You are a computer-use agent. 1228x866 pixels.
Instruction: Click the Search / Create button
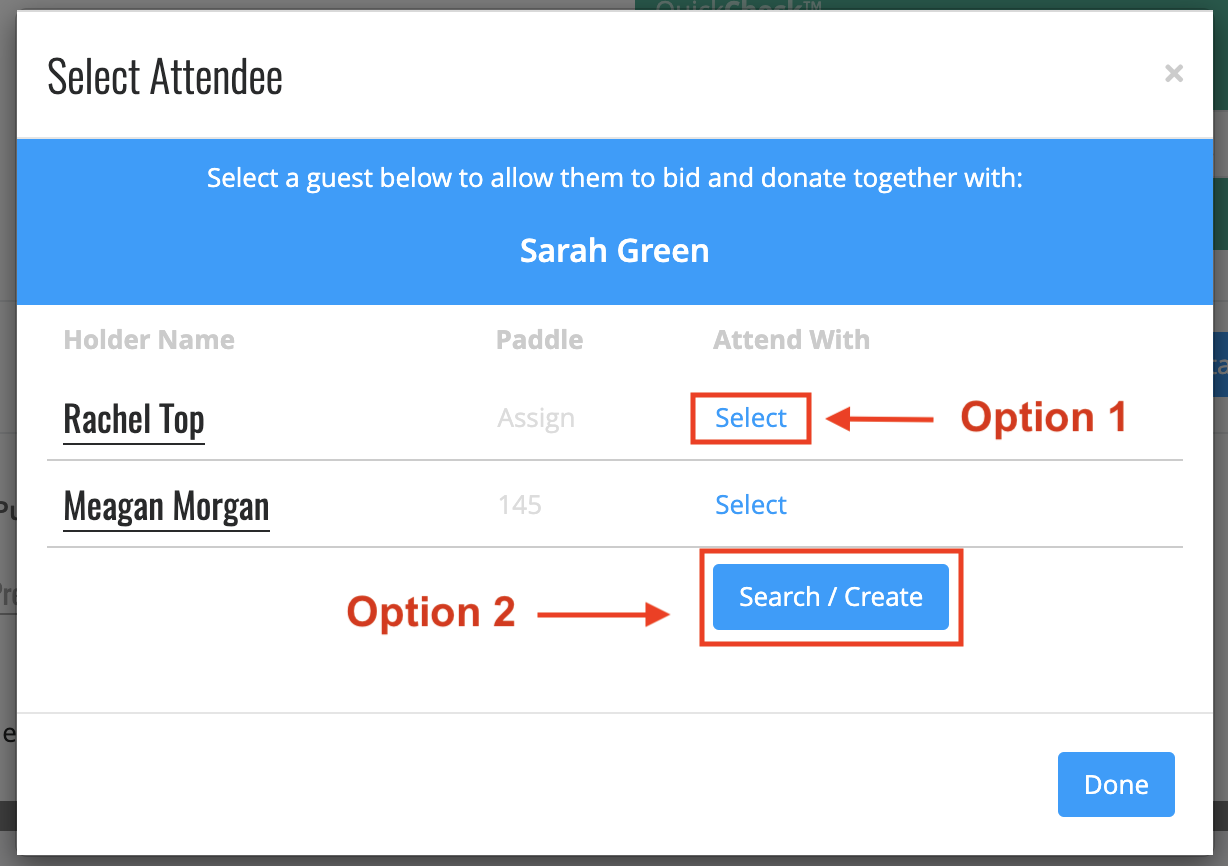tap(831, 597)
